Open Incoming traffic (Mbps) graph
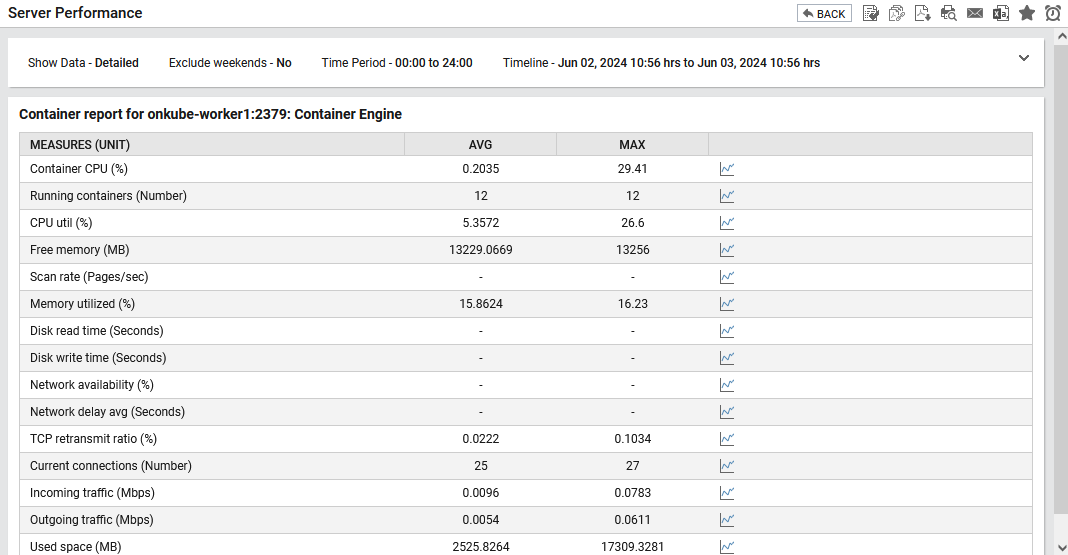Image resolution: width=1068 pixels, height=555 pixels. point(727,492)
